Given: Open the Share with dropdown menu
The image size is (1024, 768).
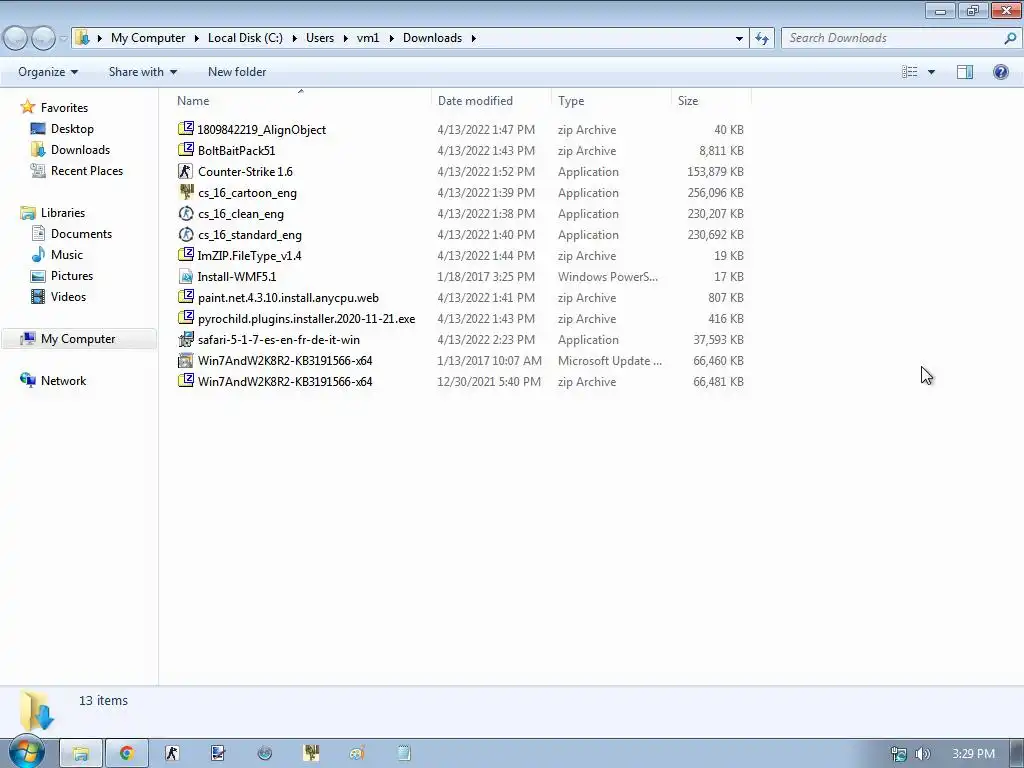Looking at the screenshot, I should [x=142, y=72].
